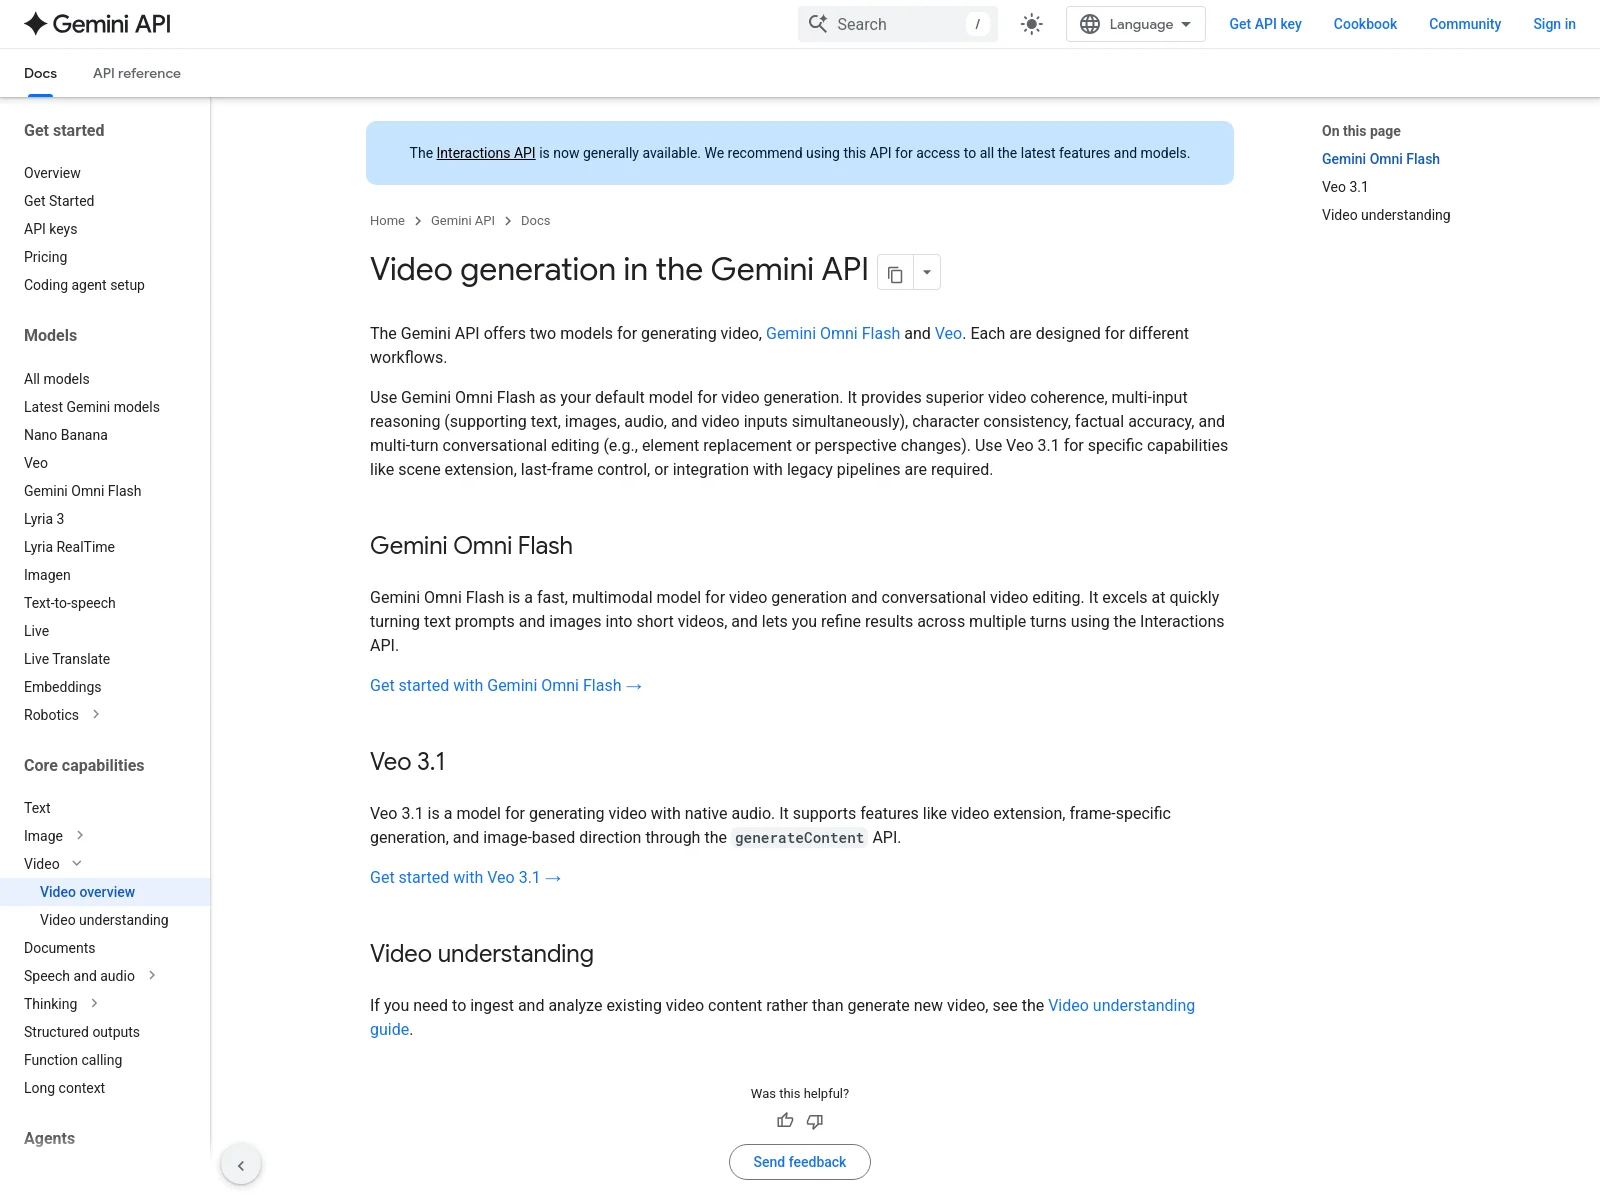This screenshot has width=1600, height=1200.
Task: Click Get API key link
Action: [x=1265, y=24]
